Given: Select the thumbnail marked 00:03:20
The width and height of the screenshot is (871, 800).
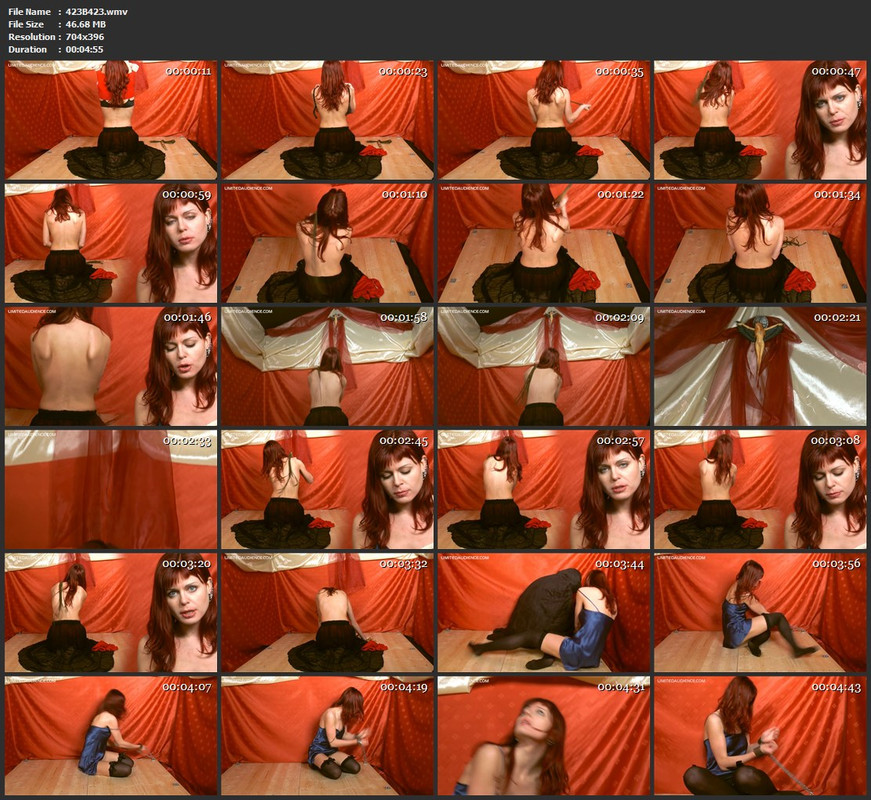Looking at the screenshot, I should pyautogui.click(x=111, y=613).
